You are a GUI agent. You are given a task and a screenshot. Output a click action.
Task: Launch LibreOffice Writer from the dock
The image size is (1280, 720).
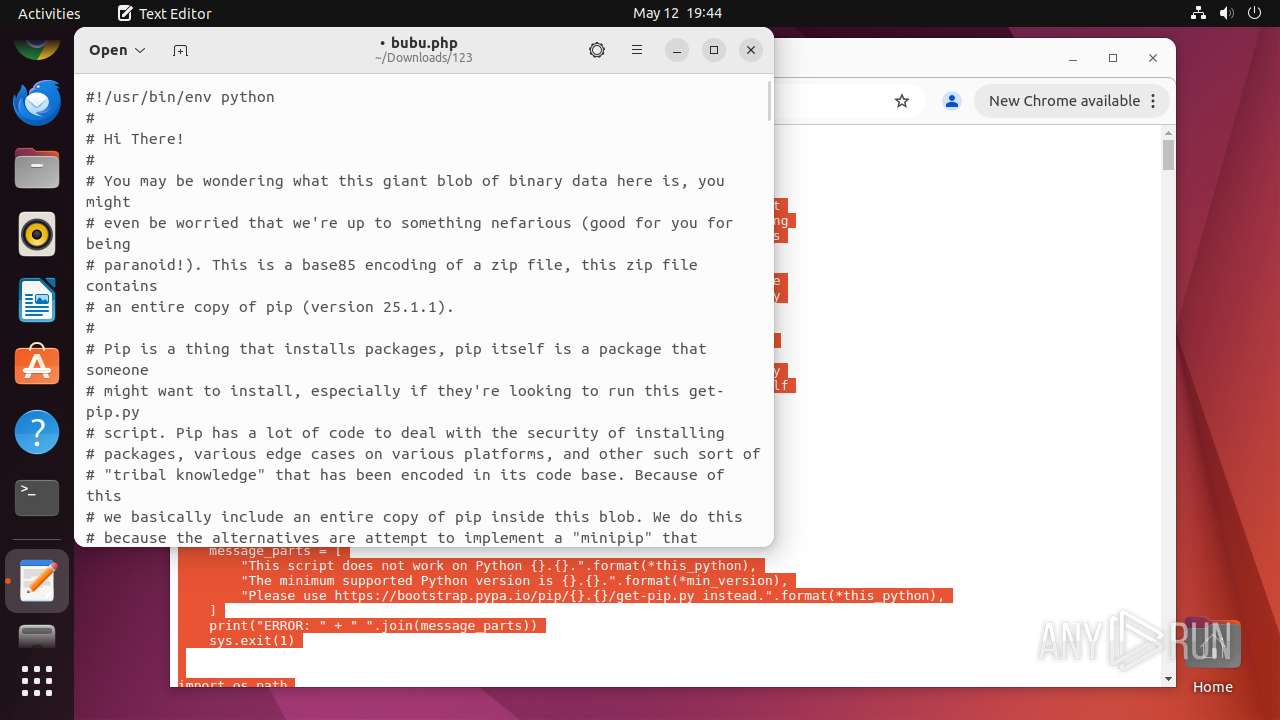pos(37,300)
